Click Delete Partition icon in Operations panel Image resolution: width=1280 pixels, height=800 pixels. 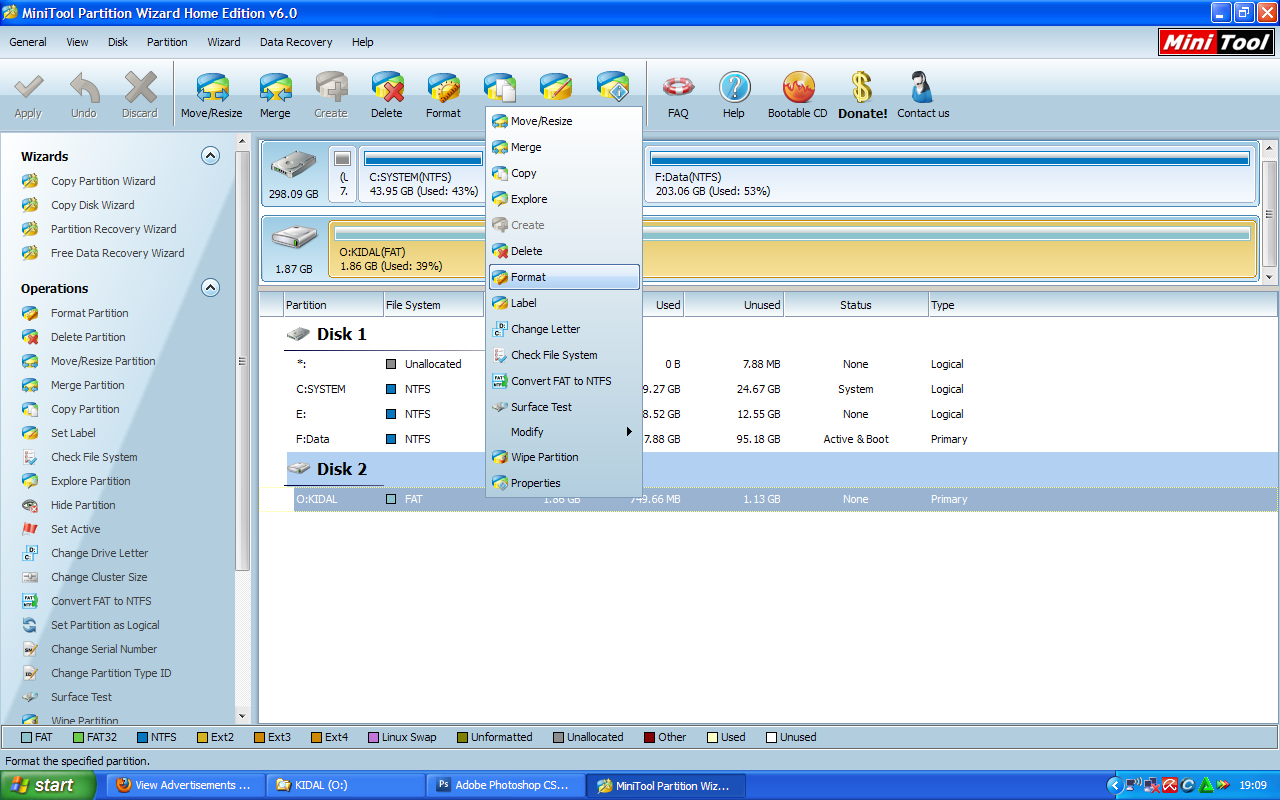coord(30,337)
